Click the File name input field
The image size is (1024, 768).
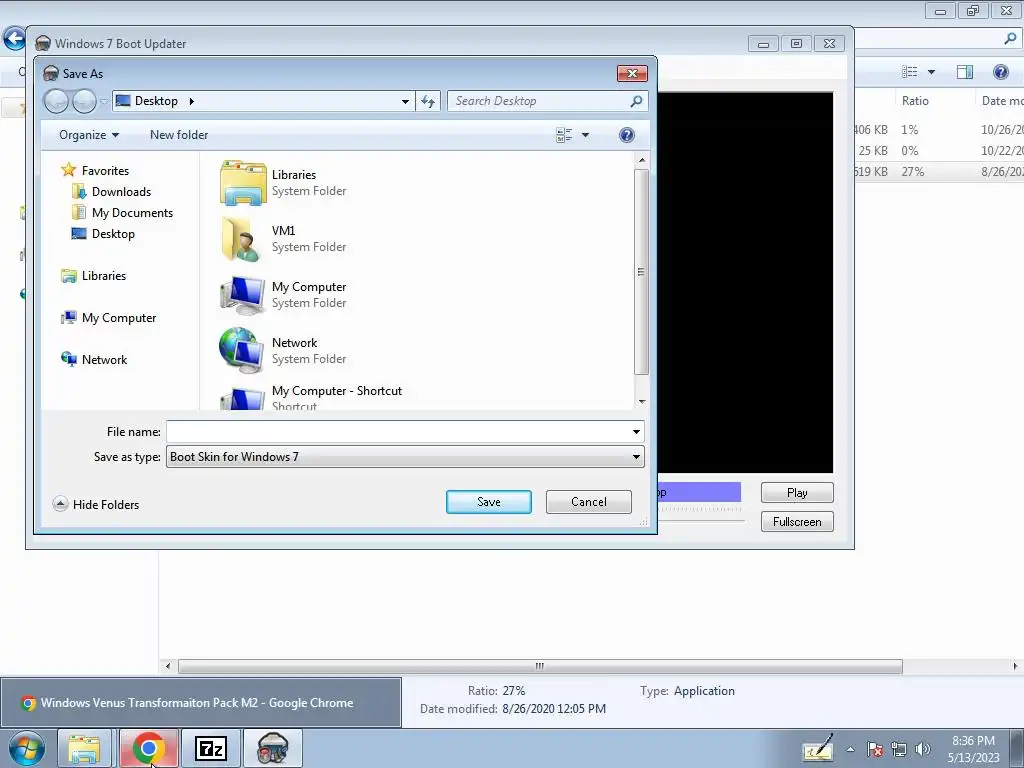click(x=398, y=432)
